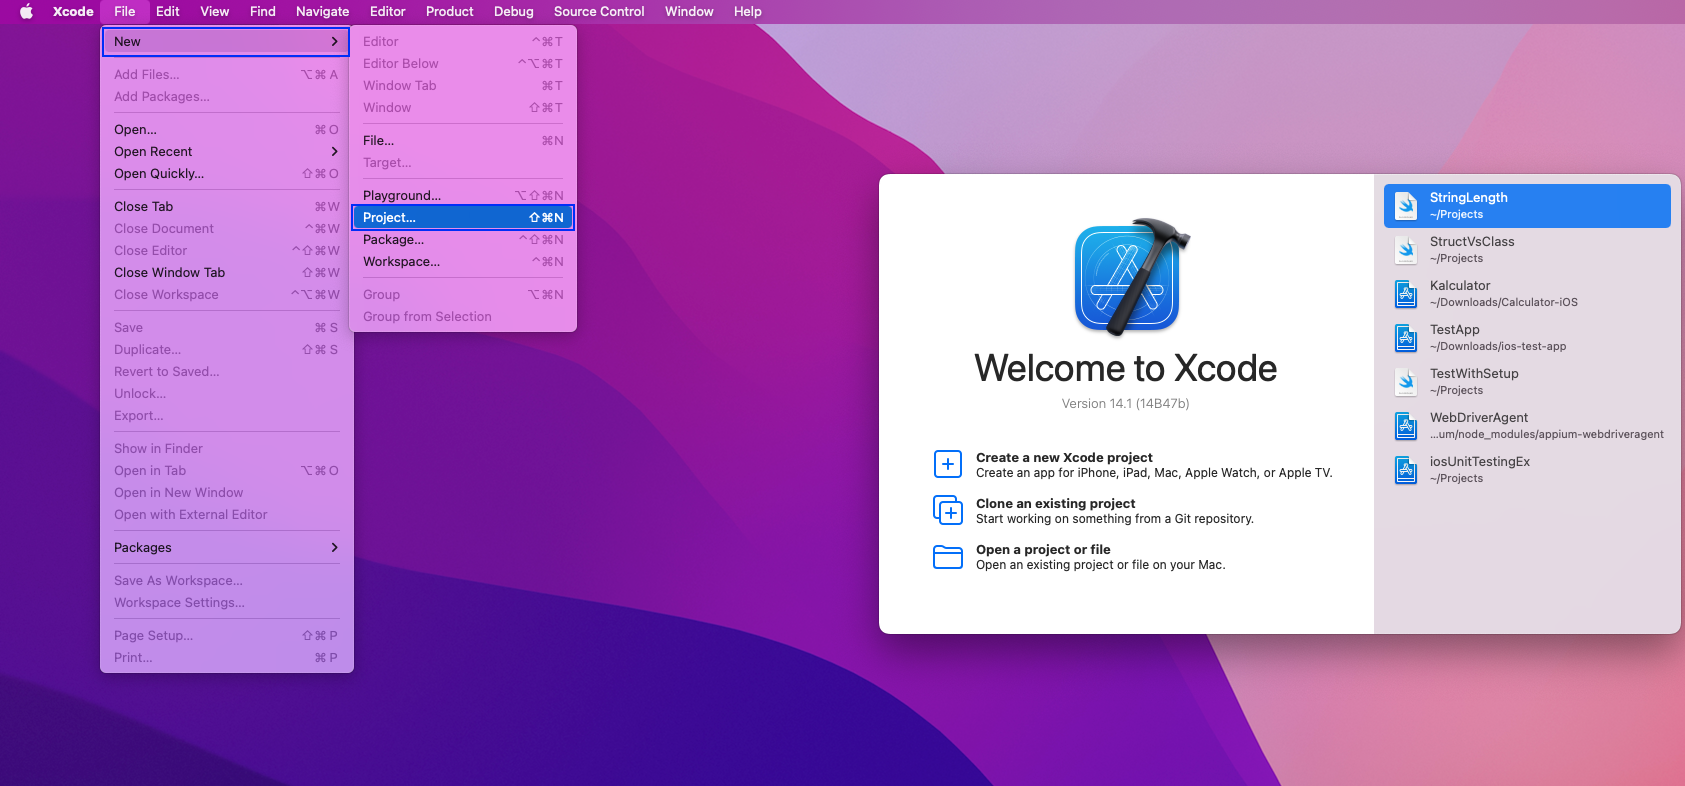Open the View menu
Image resolution: width=1685 pixels, height=786 pixels.
pos(215,12)
